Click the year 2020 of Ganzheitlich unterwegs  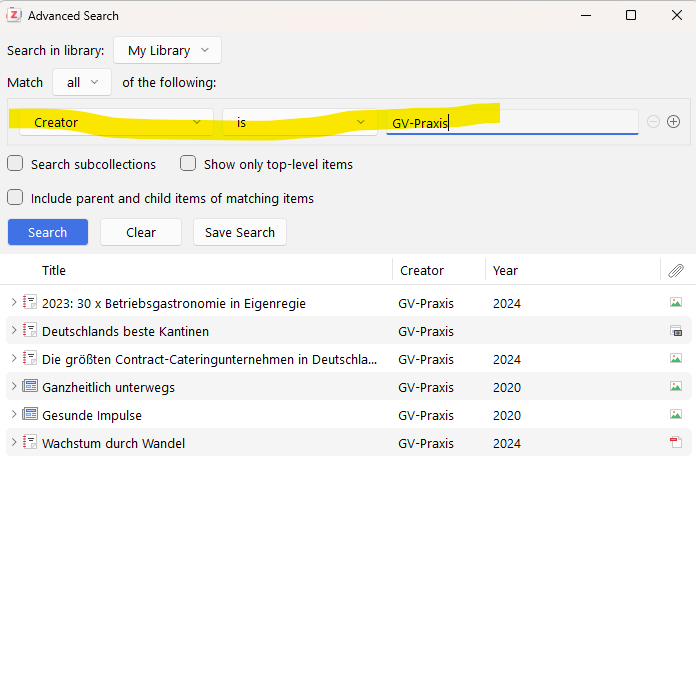[506, 388]
